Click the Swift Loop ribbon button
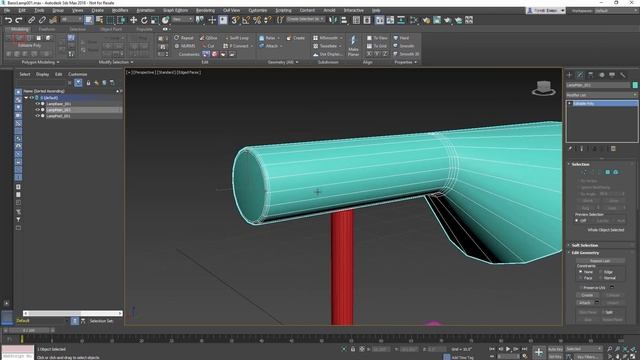The height and width of the screenshot is (360, 640). (236, 38)
